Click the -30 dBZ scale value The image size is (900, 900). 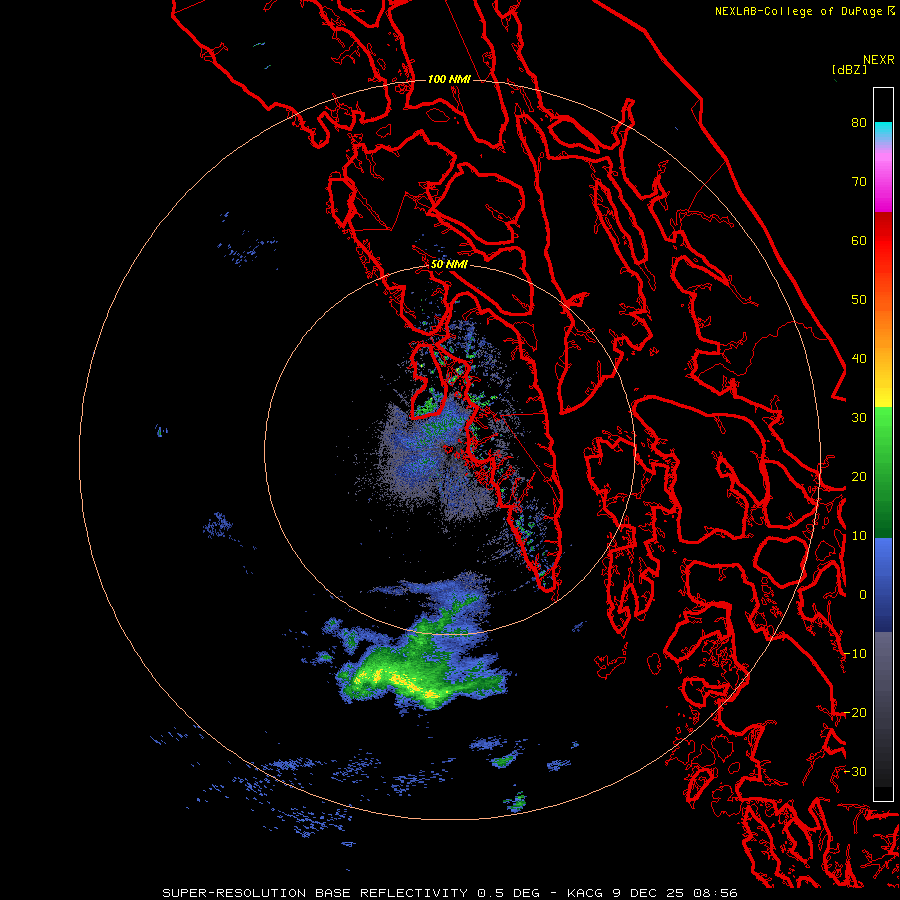click(855, 771)
